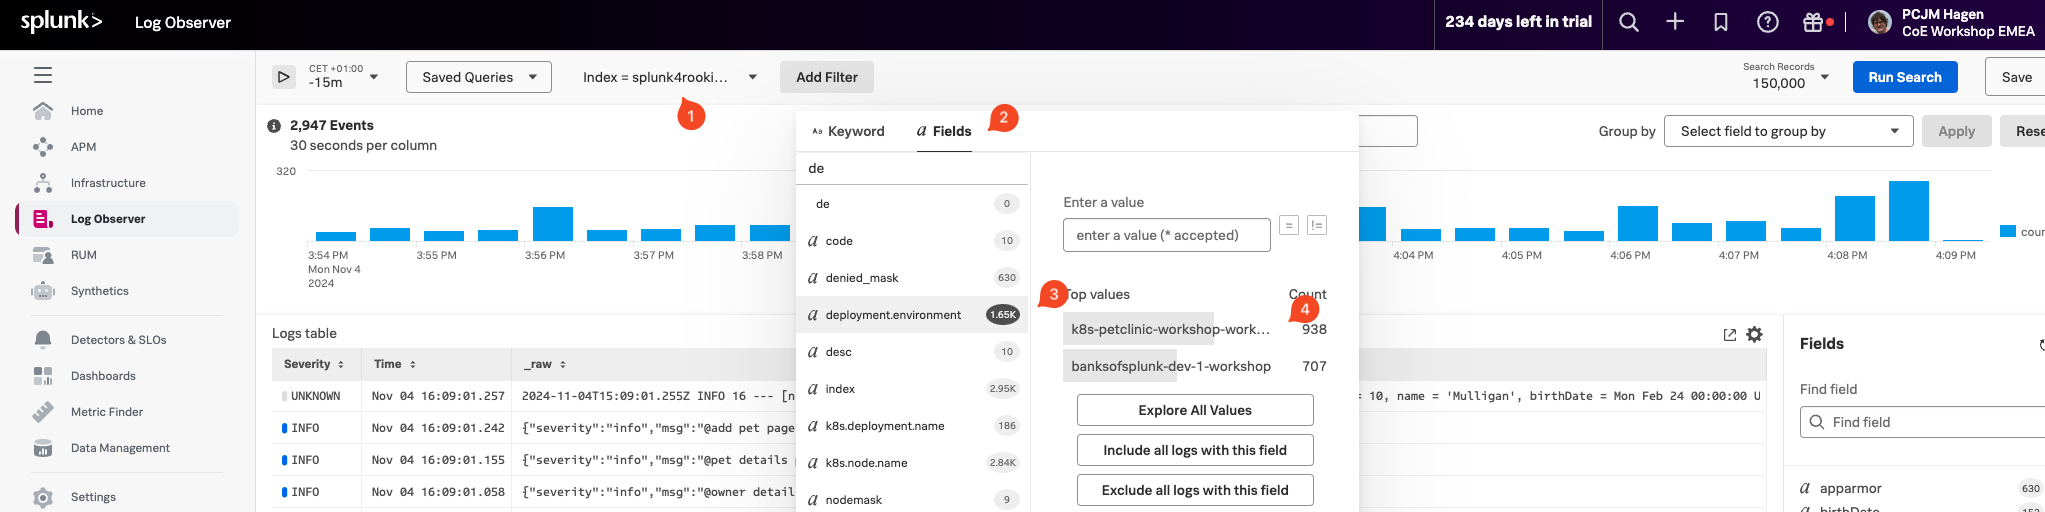Click the export logs table icon
Image resolution: width=2045 pixels, height=512 pixels.
[x=1730, y=335]
